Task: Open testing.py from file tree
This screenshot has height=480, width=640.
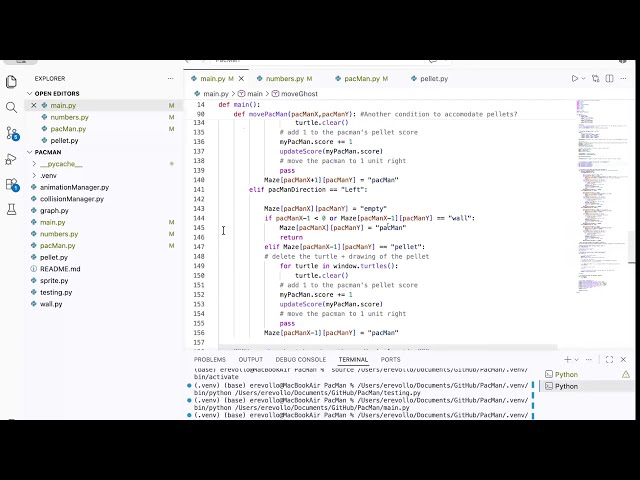Action: [x=56, y=292]
